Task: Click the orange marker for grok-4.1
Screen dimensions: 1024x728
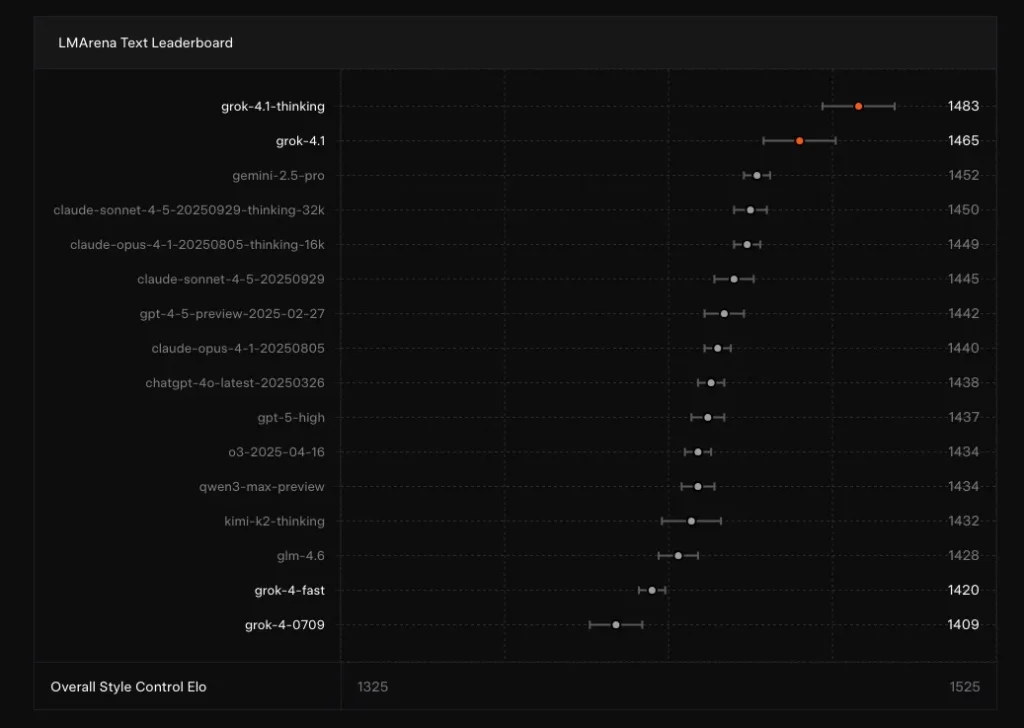Action: tap(798, 141)
